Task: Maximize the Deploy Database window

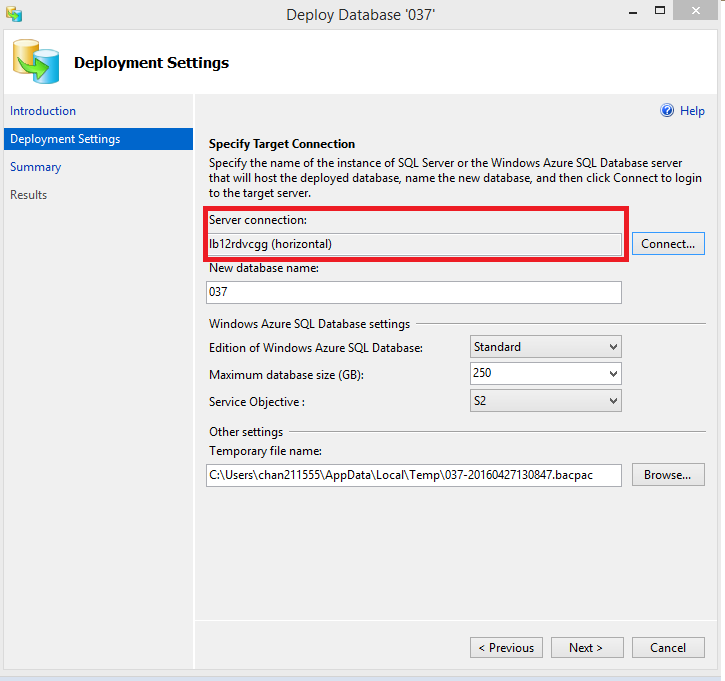Action: pyautogui.click(x=660, y=11)
